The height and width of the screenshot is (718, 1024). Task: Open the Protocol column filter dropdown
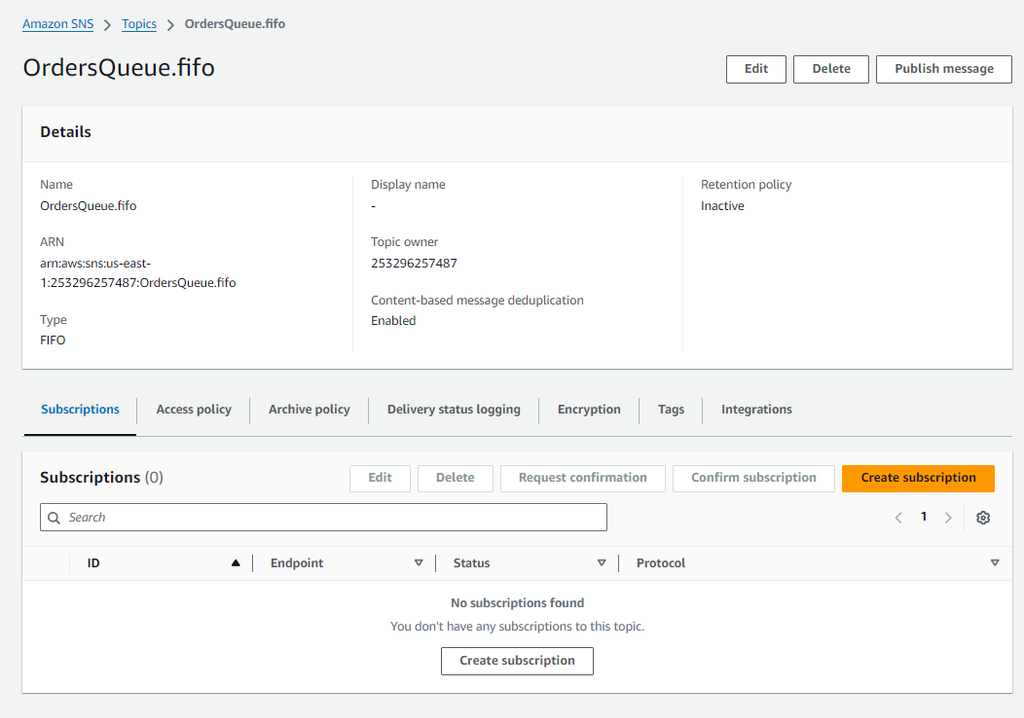pos(995,562)
